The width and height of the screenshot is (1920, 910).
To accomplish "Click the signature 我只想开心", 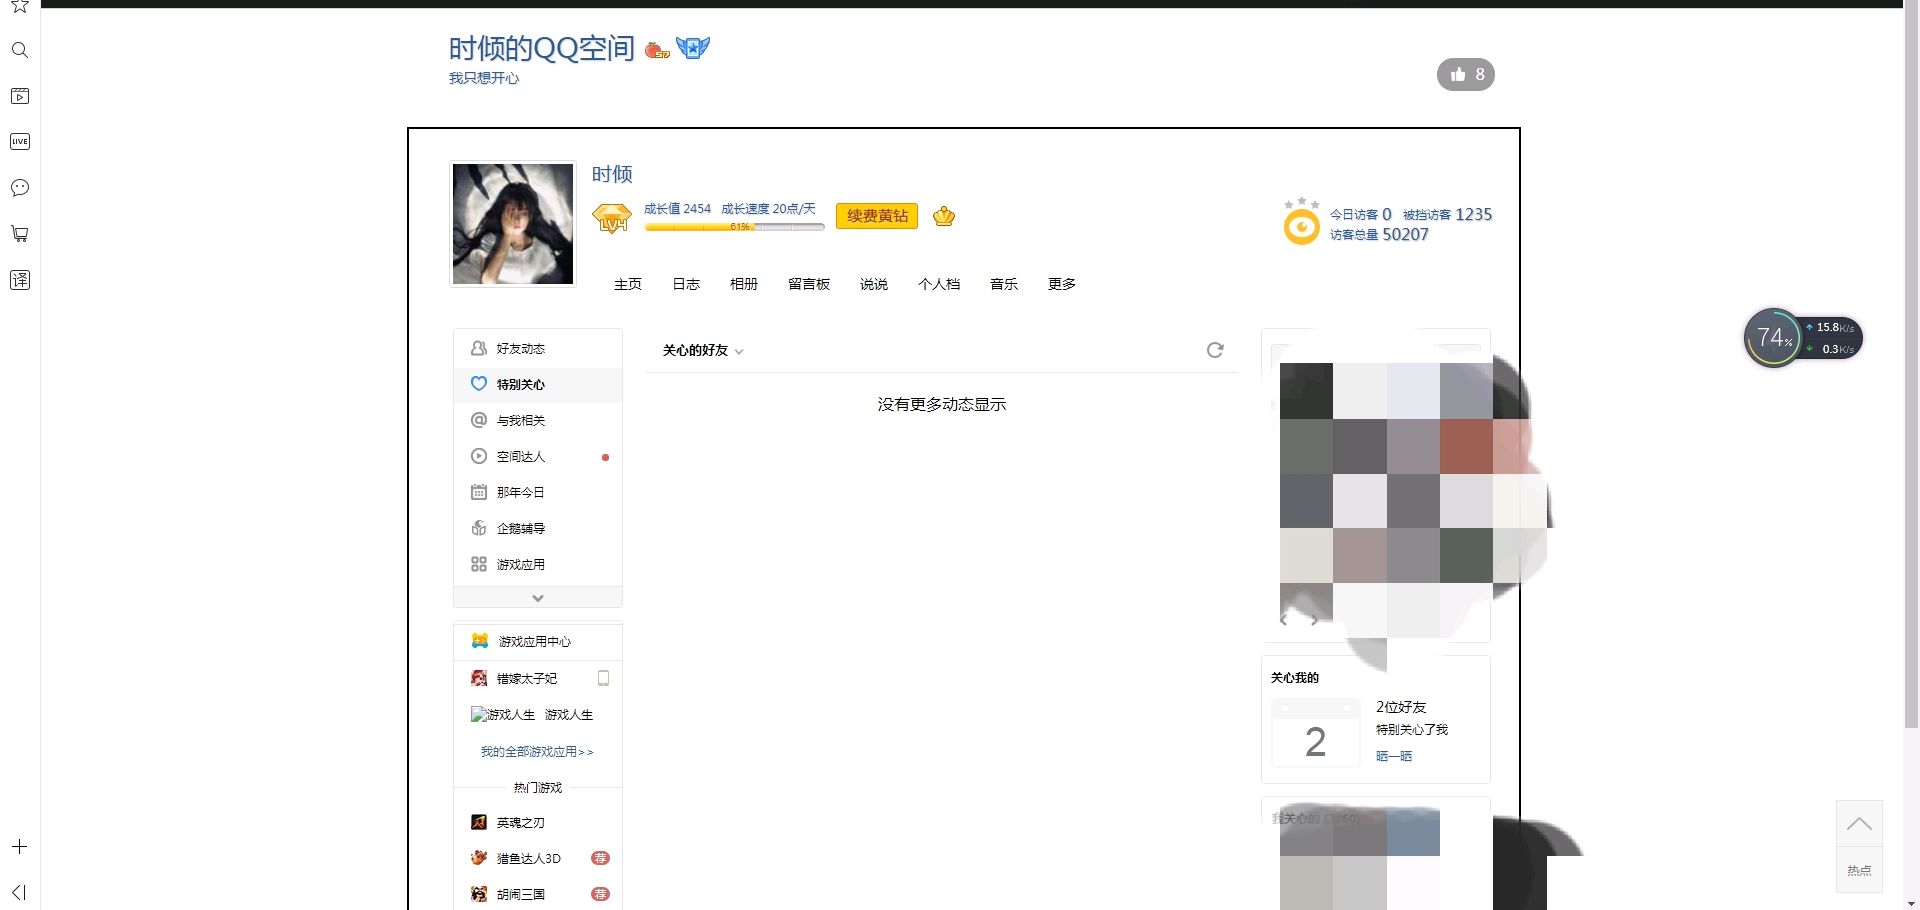I will point(483,78).
